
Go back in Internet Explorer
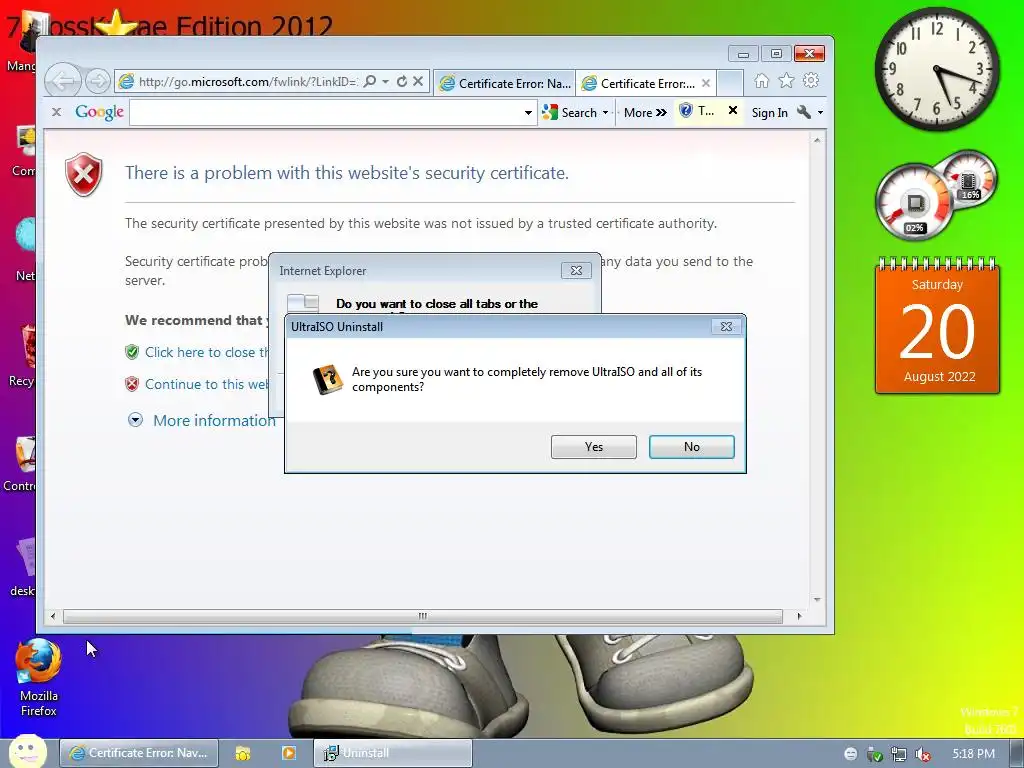pyautogui.click(x=63, y=81)
